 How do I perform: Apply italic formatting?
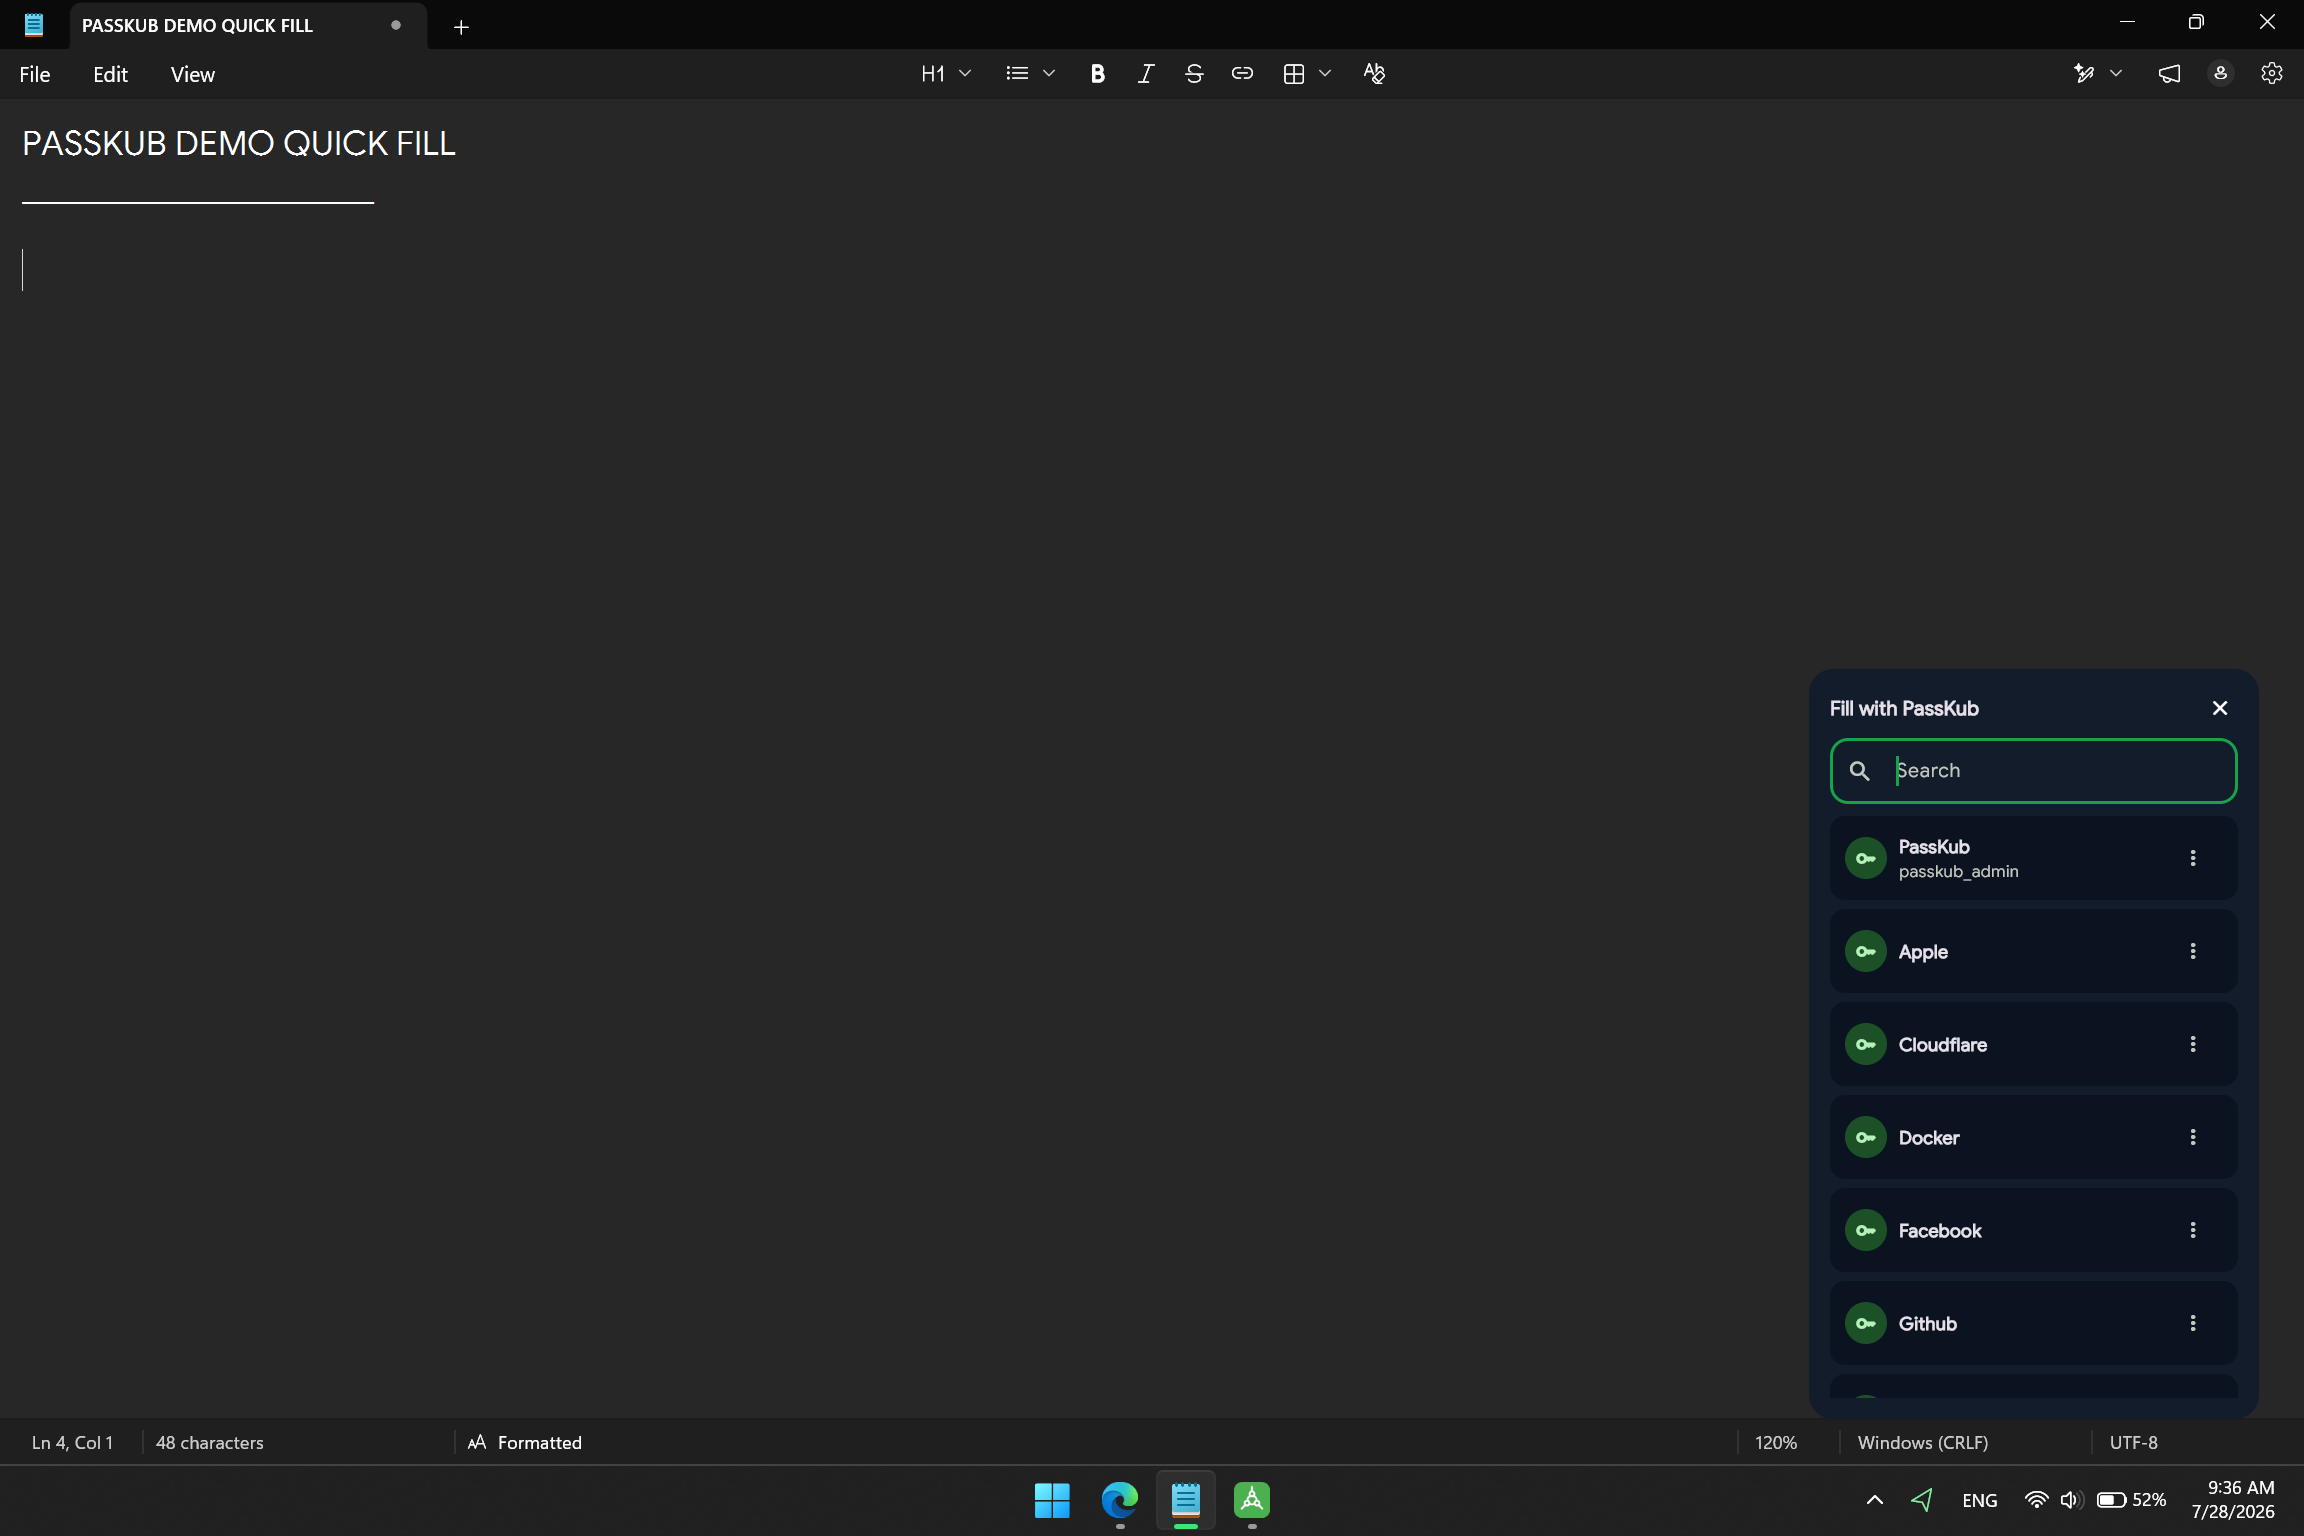click(x=1145, y=74)
